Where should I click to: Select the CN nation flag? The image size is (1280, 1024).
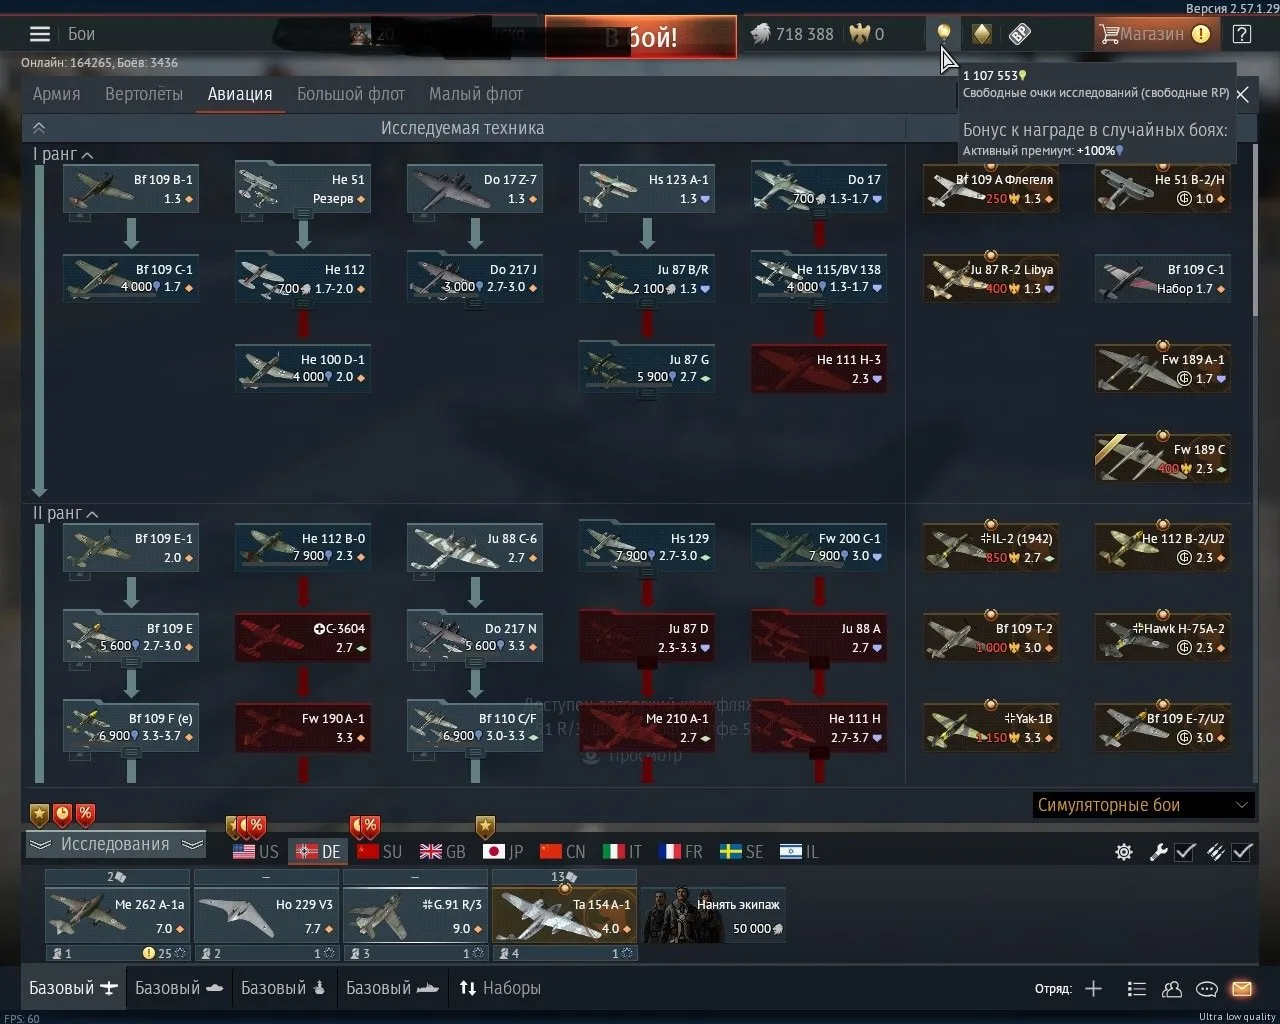[562, 852]
